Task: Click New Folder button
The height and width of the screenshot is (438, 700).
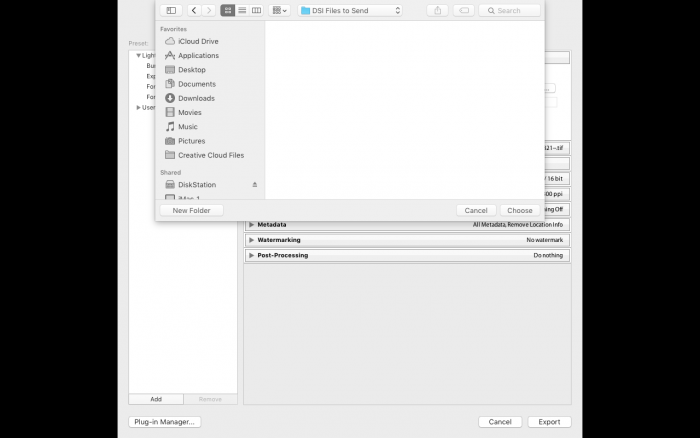Action: (x=192, y=210)
